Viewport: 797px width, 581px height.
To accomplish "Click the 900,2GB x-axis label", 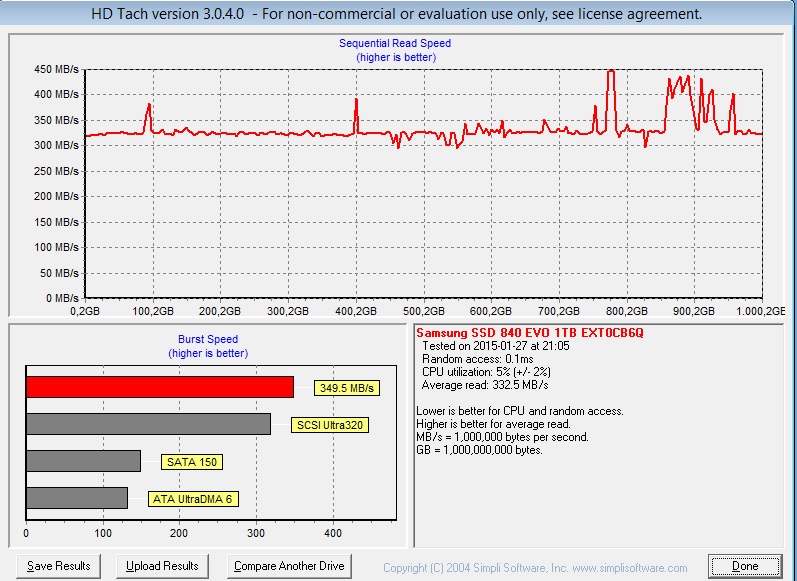I will click(694, 311).
